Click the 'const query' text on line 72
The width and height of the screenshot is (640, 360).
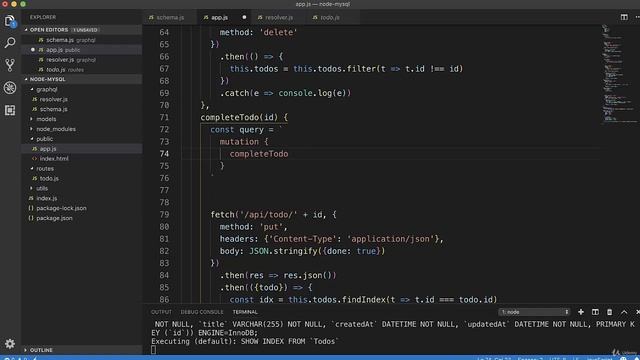(x=242, y=130)
